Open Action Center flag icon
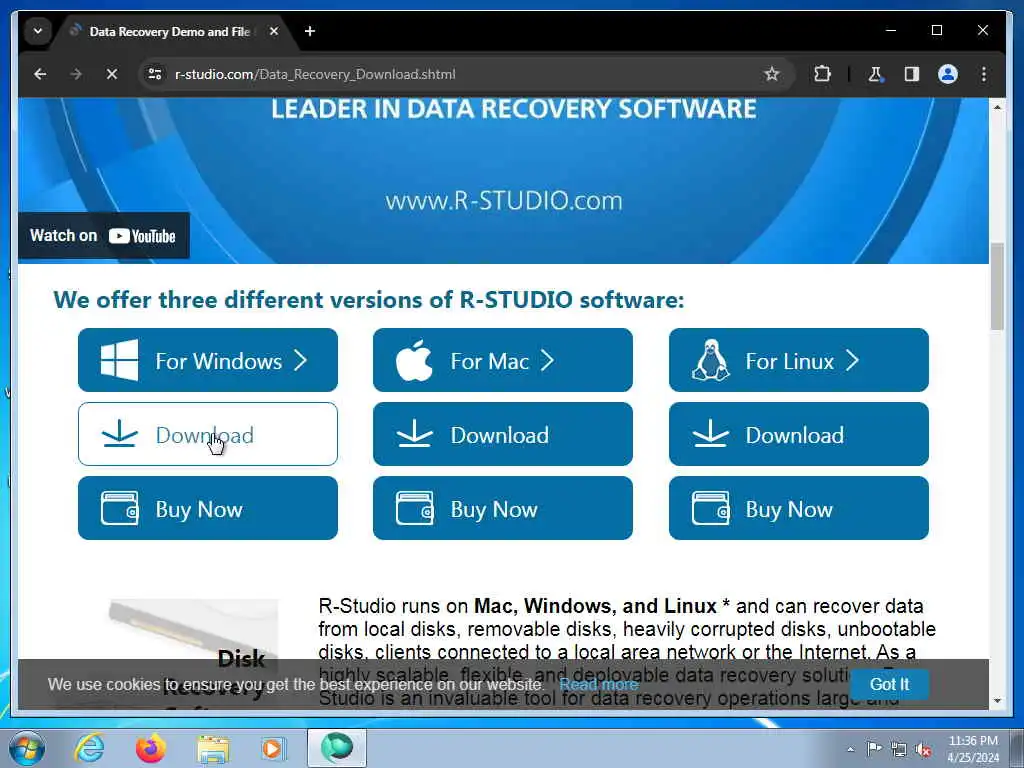 coord(874,749)
